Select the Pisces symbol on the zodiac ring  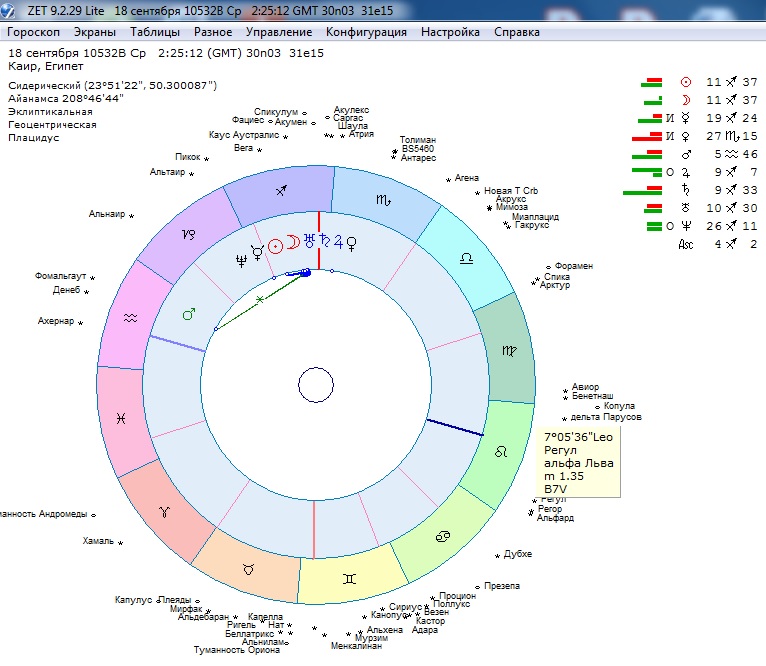pos(120,417)
